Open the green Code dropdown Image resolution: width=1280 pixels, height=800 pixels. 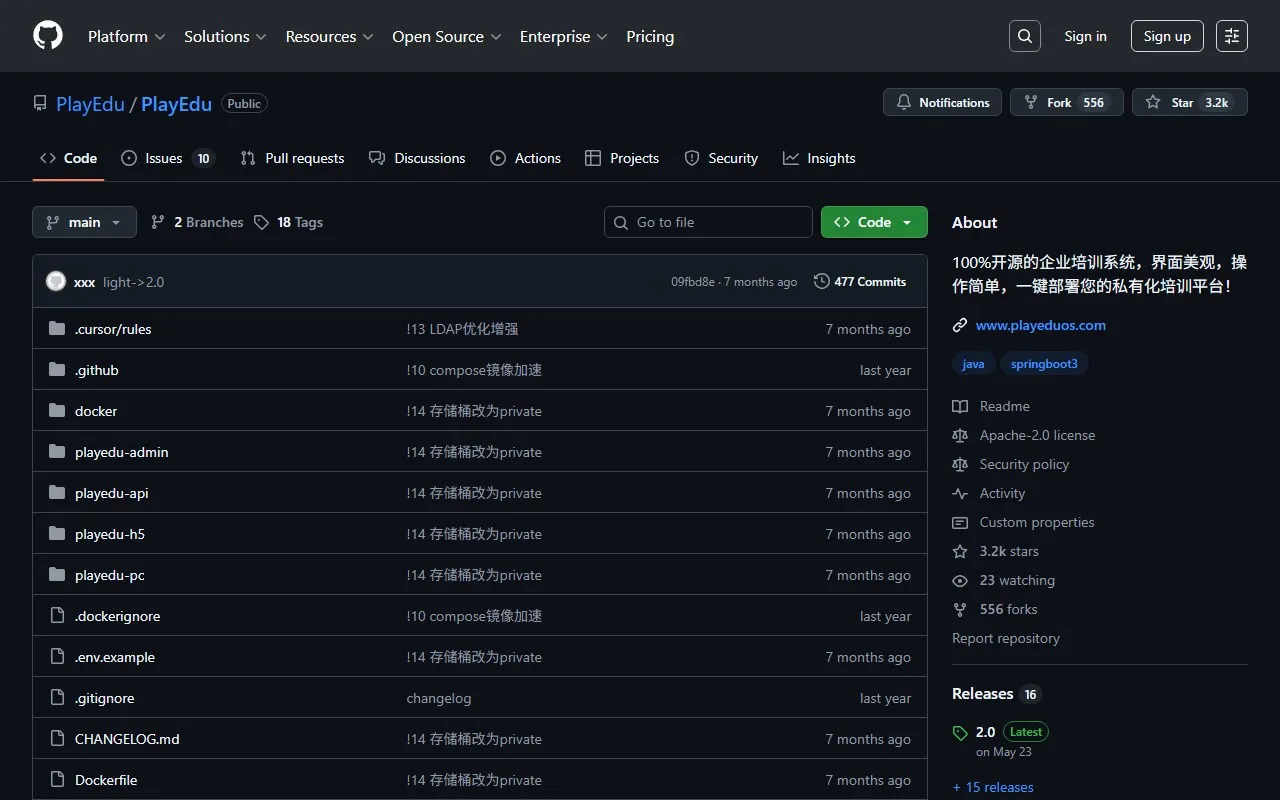[x=873, y=222]
